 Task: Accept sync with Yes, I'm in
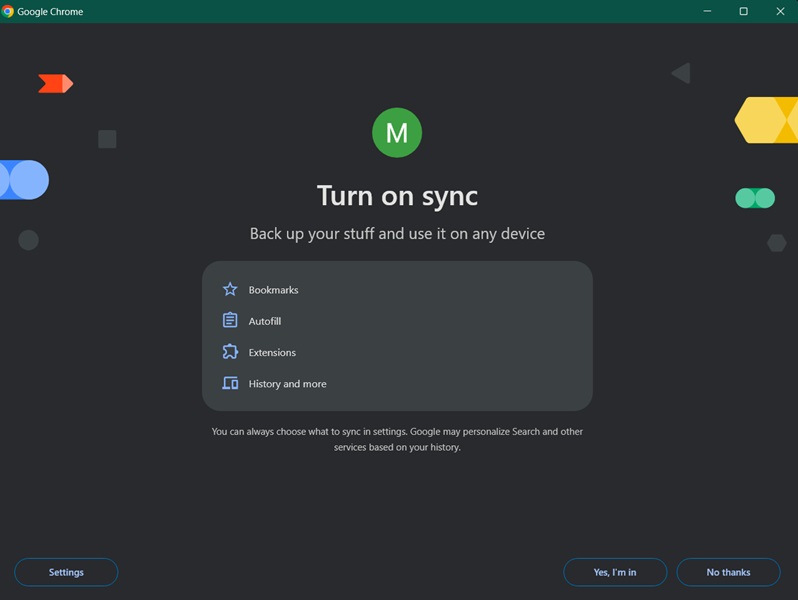(615, 572)
